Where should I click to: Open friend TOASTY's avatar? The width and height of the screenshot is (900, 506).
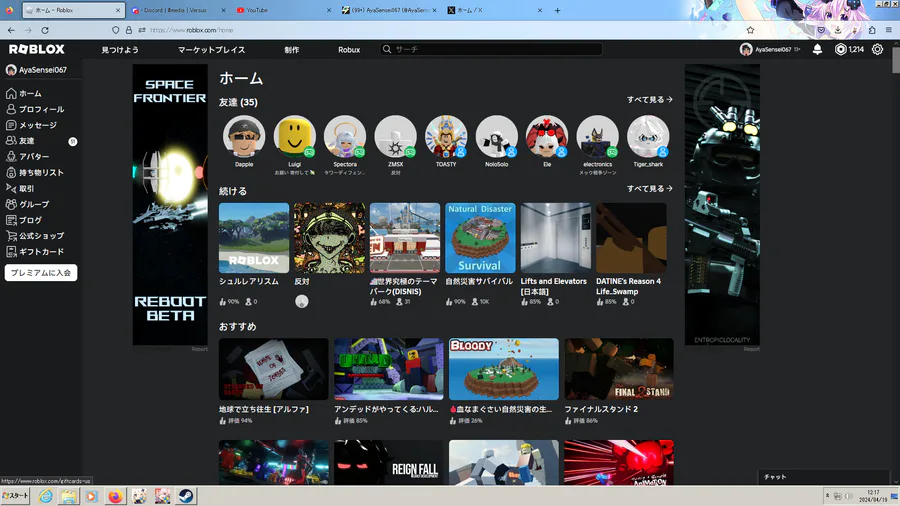click(x=446, y=137)
